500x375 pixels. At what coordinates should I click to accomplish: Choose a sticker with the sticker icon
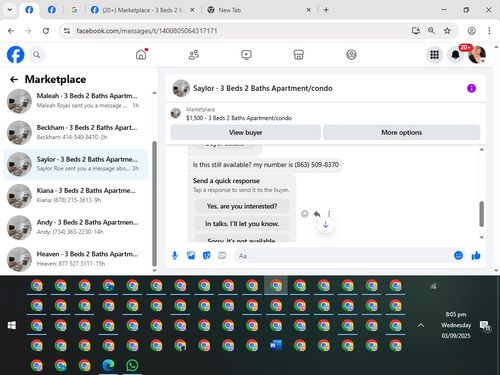click(x=207, y=256)
